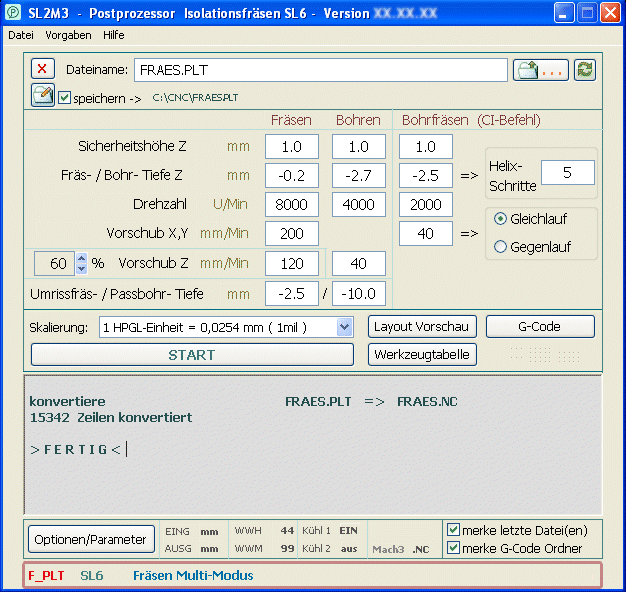The height and width of the screenshot is (592, 626).
Task: Open the Hilfe menu
Action: click(x=114, y=35)
